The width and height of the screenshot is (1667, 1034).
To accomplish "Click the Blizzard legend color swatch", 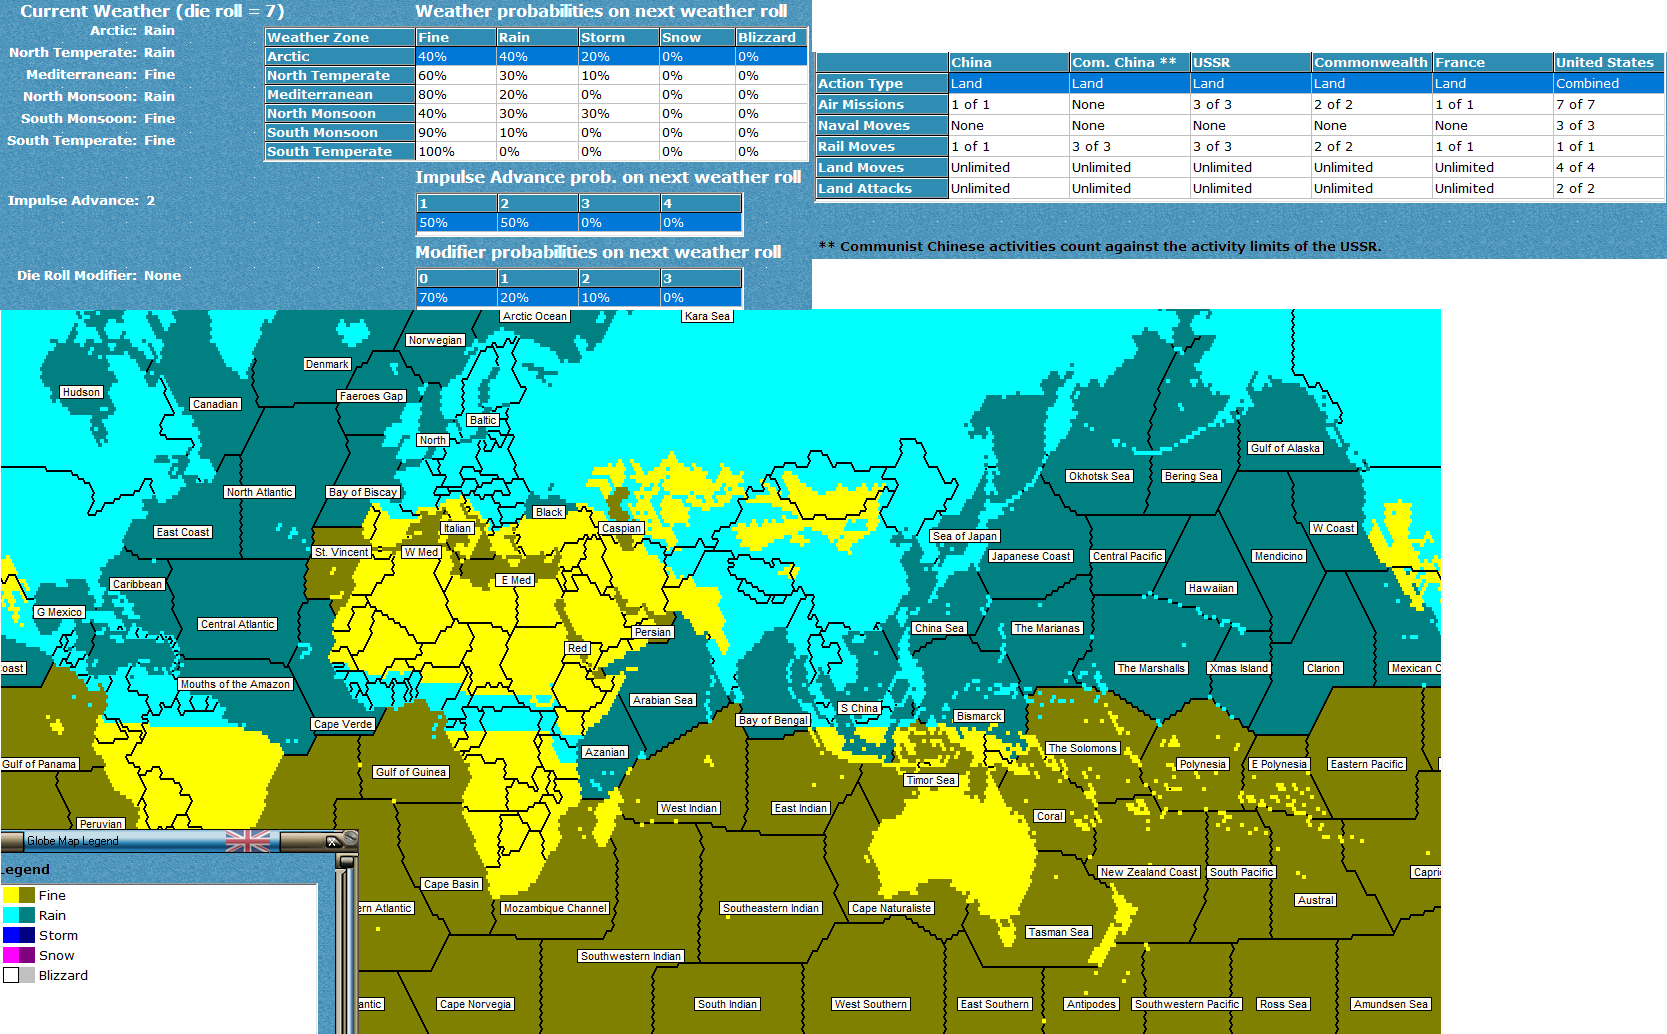I will pyautogui.click(x=19, y=976).
